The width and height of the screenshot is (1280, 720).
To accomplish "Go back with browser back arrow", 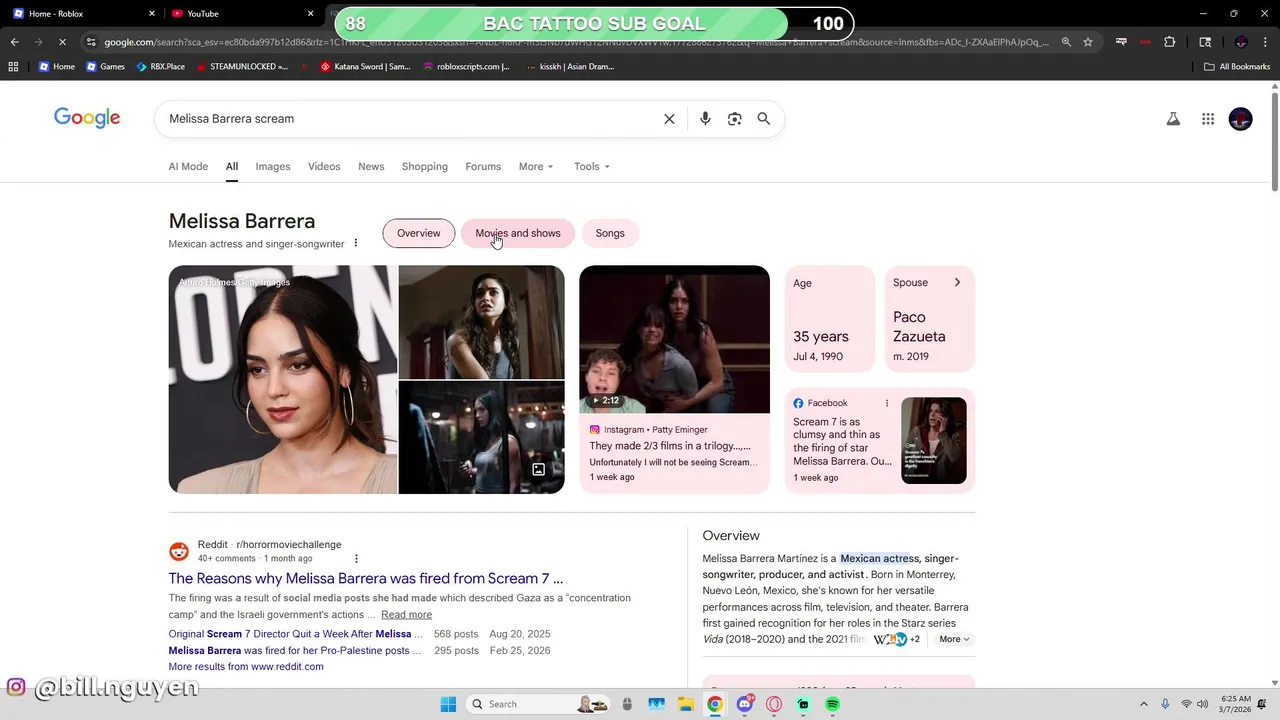I will [14, 42].
